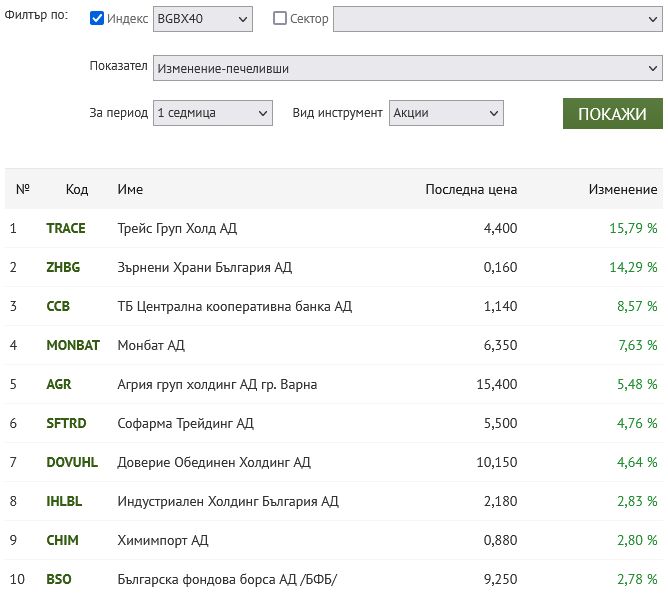Click the 14,29 % change value

[x=633, y=267]
